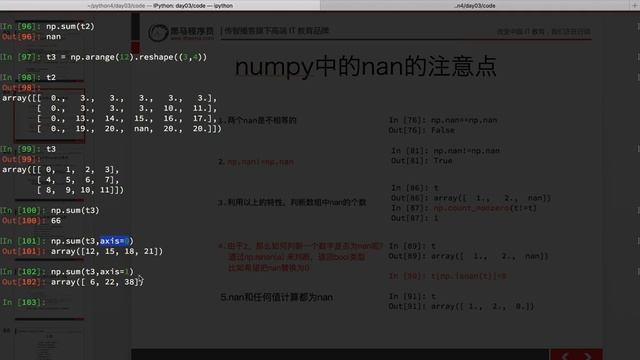Click array([12, 15, 18, 21]) output

click(x=107, y=251)
